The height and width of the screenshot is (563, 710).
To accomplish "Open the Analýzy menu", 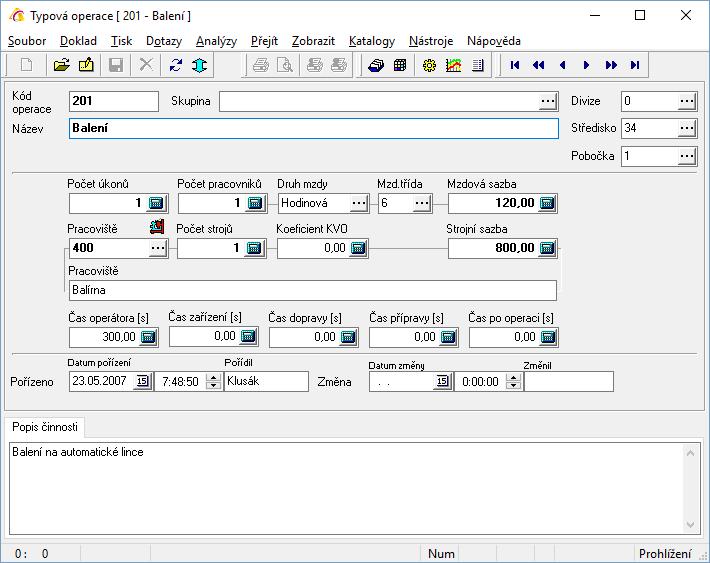I will point(216,41).
